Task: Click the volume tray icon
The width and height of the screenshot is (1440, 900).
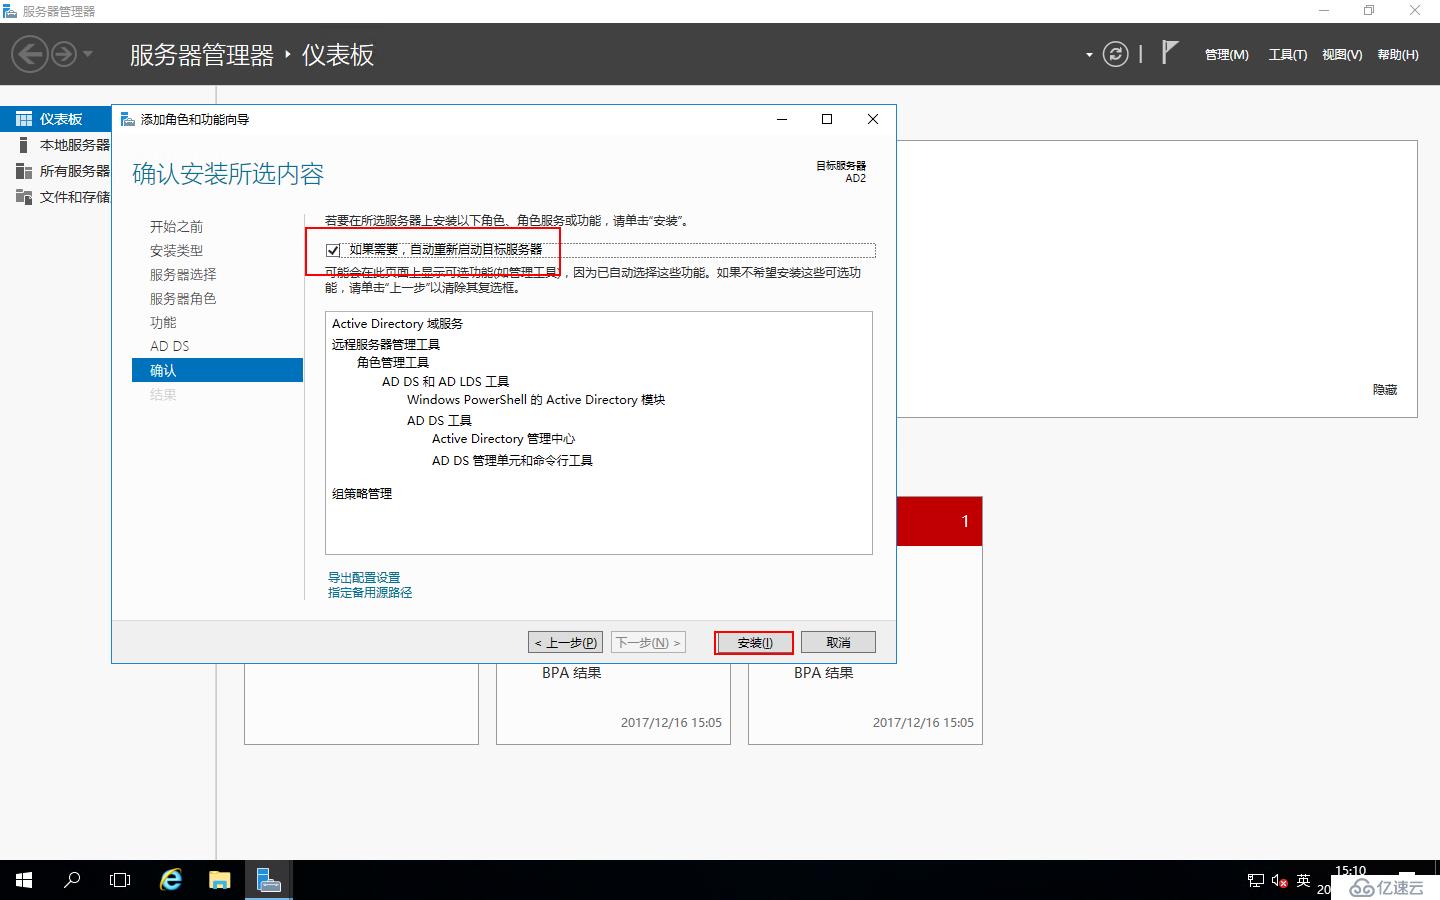Action: click(x=1280, y=881)
